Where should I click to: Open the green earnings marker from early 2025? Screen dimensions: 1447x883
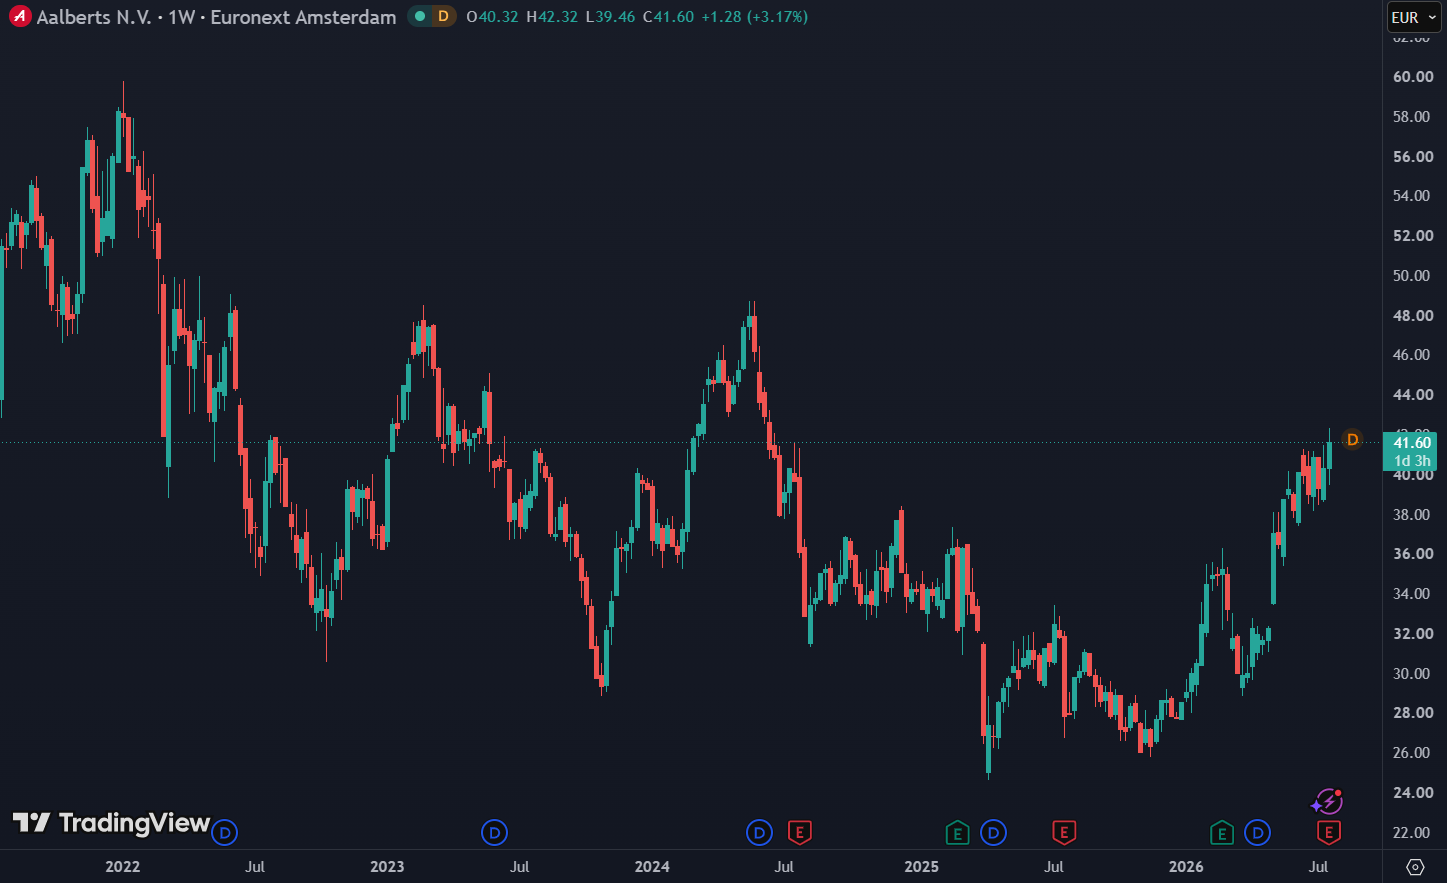[957, 832]
